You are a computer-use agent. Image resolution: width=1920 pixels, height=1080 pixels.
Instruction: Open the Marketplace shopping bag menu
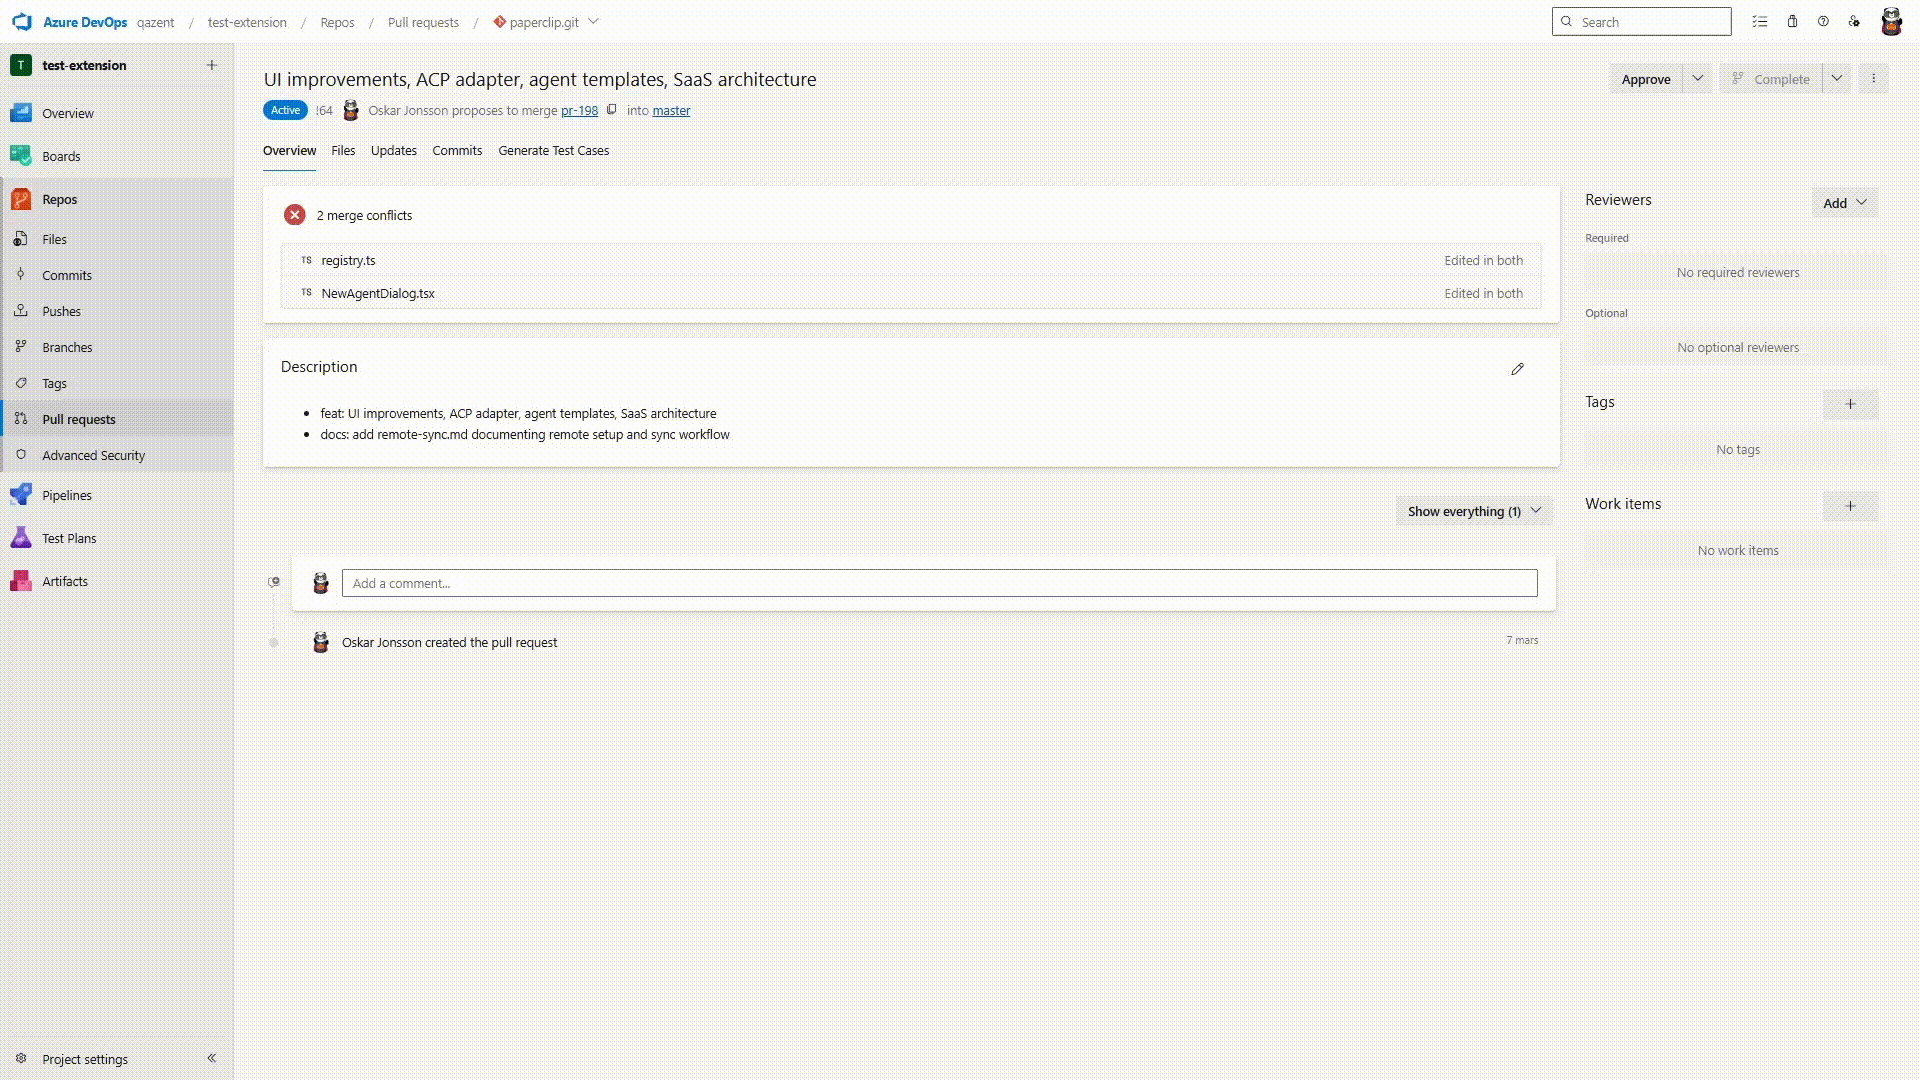[1792, 21]
